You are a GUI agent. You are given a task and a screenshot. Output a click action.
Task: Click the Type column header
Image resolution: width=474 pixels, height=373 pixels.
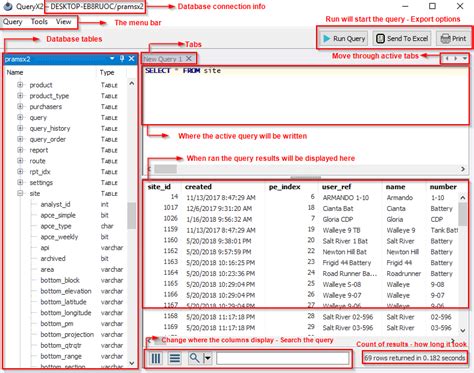tap(107, 72)
